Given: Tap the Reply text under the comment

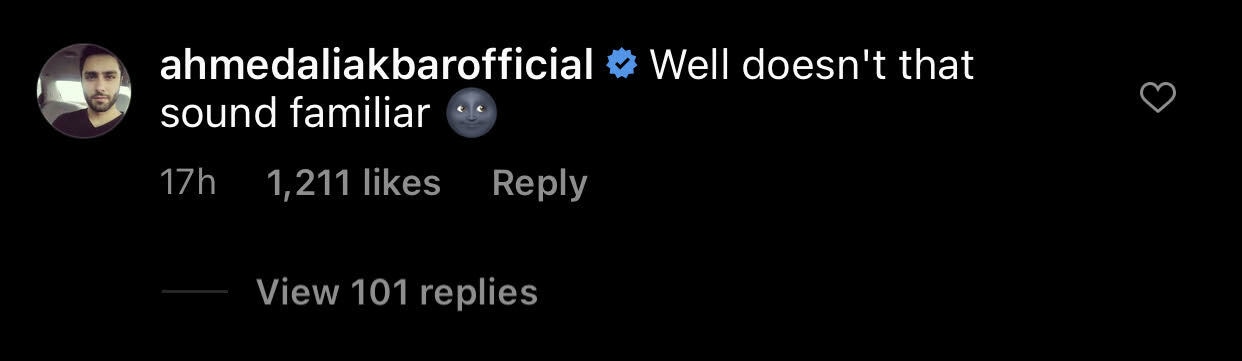Looking at the screenshot, I should click(x=540, y=183).
